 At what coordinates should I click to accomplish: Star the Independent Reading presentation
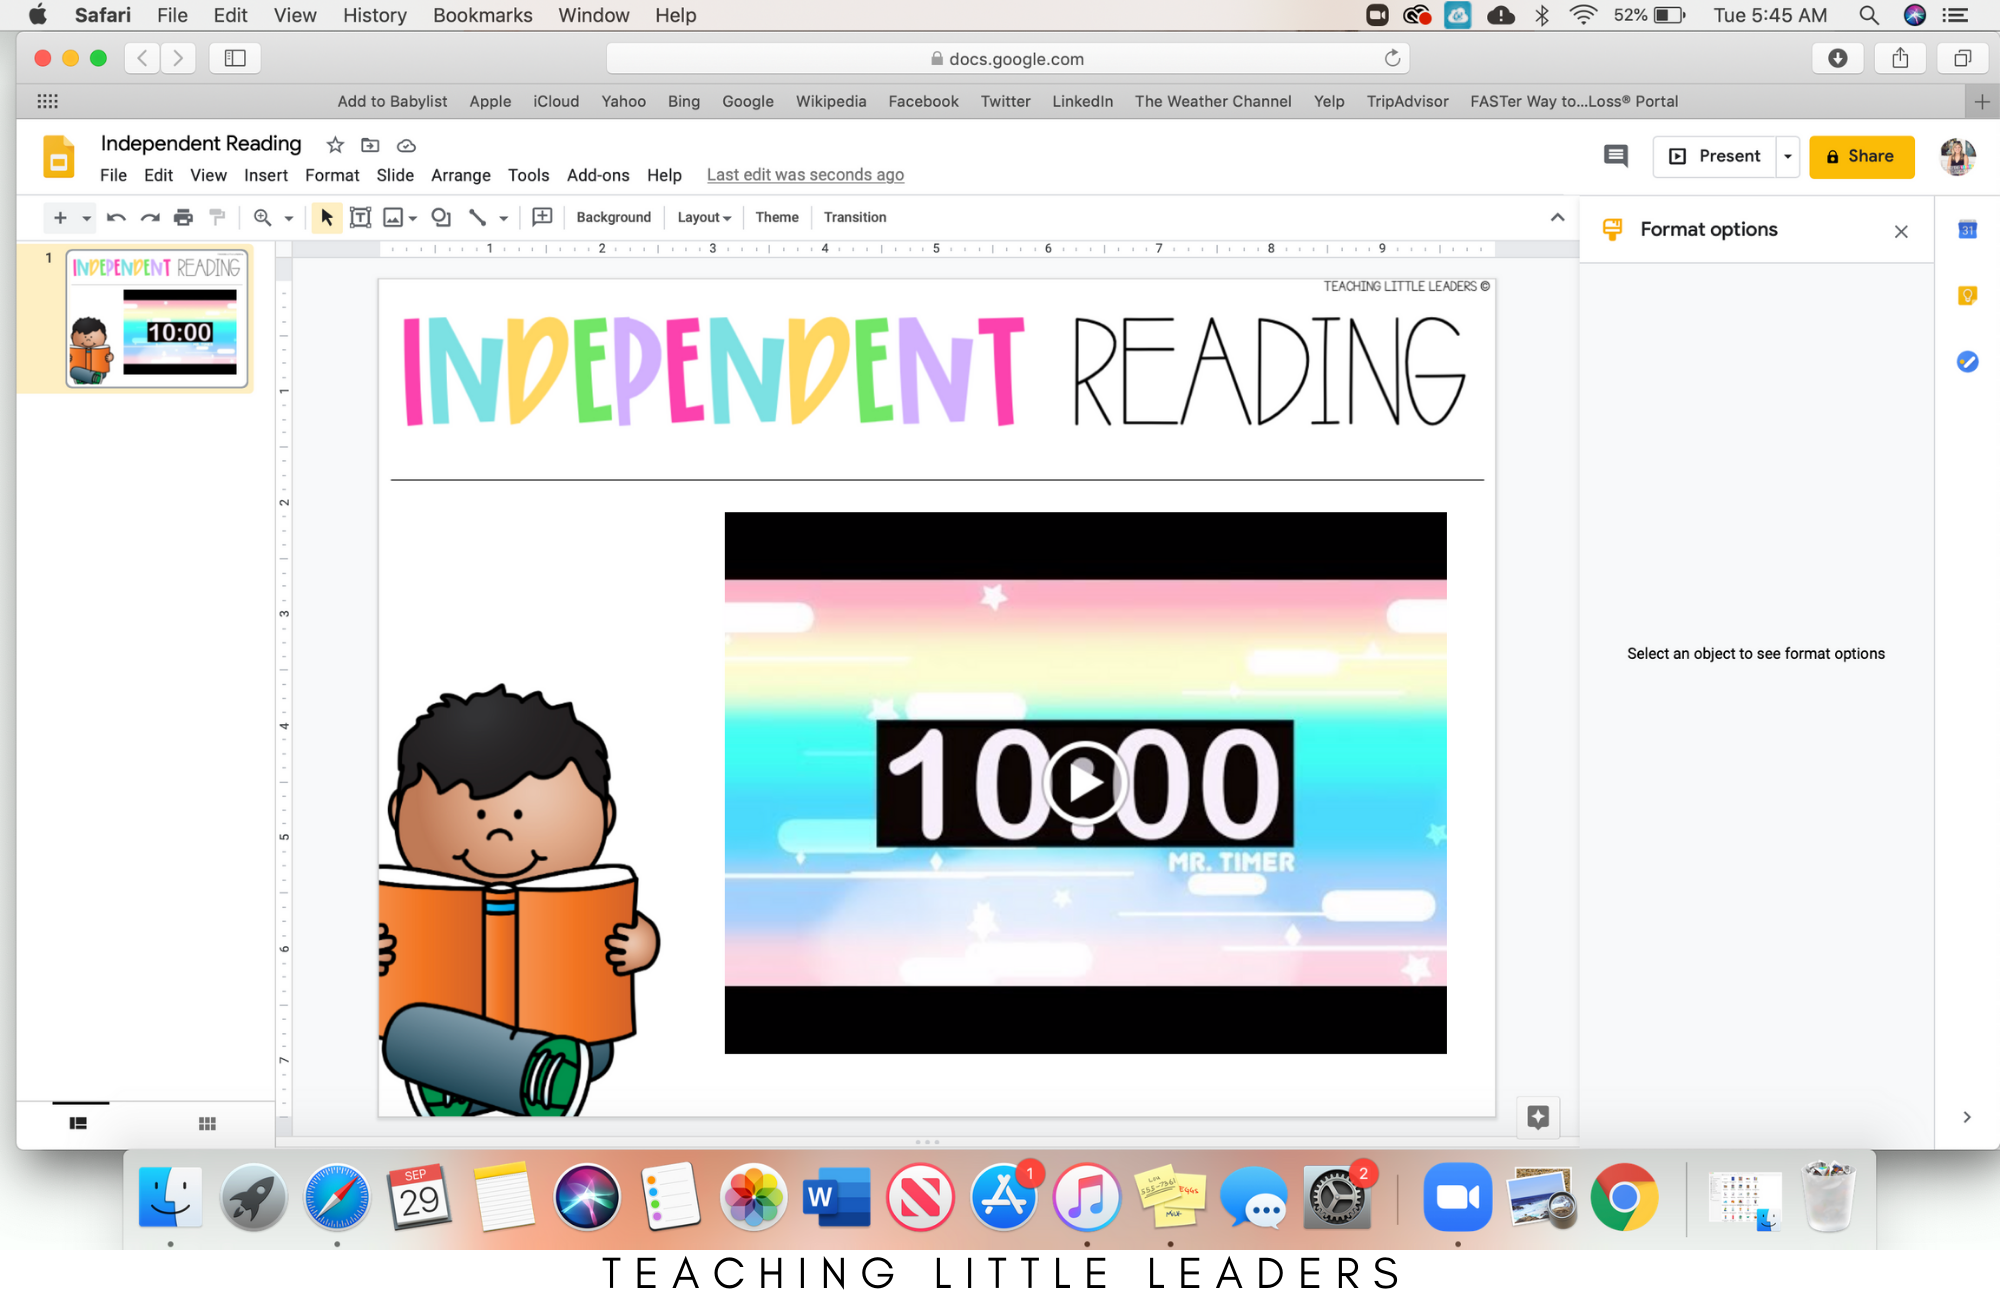(x=335, y=145)
